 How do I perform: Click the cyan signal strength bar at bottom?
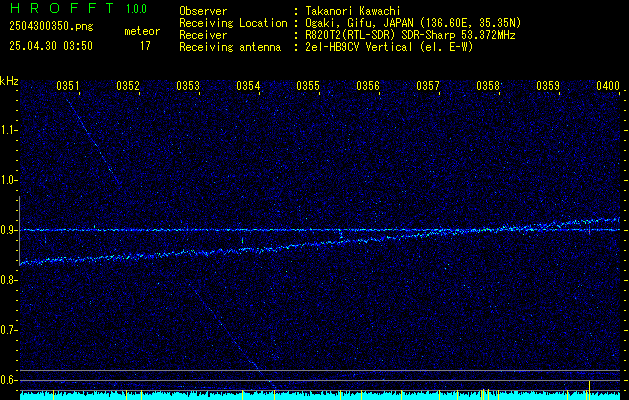(x=320, y=396)
